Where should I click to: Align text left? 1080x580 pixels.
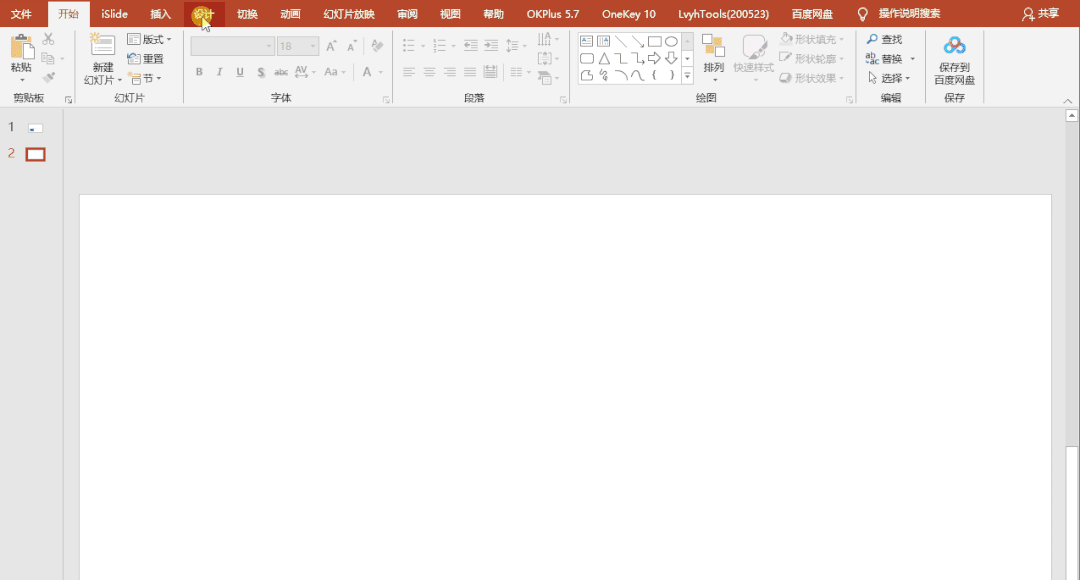409,72
